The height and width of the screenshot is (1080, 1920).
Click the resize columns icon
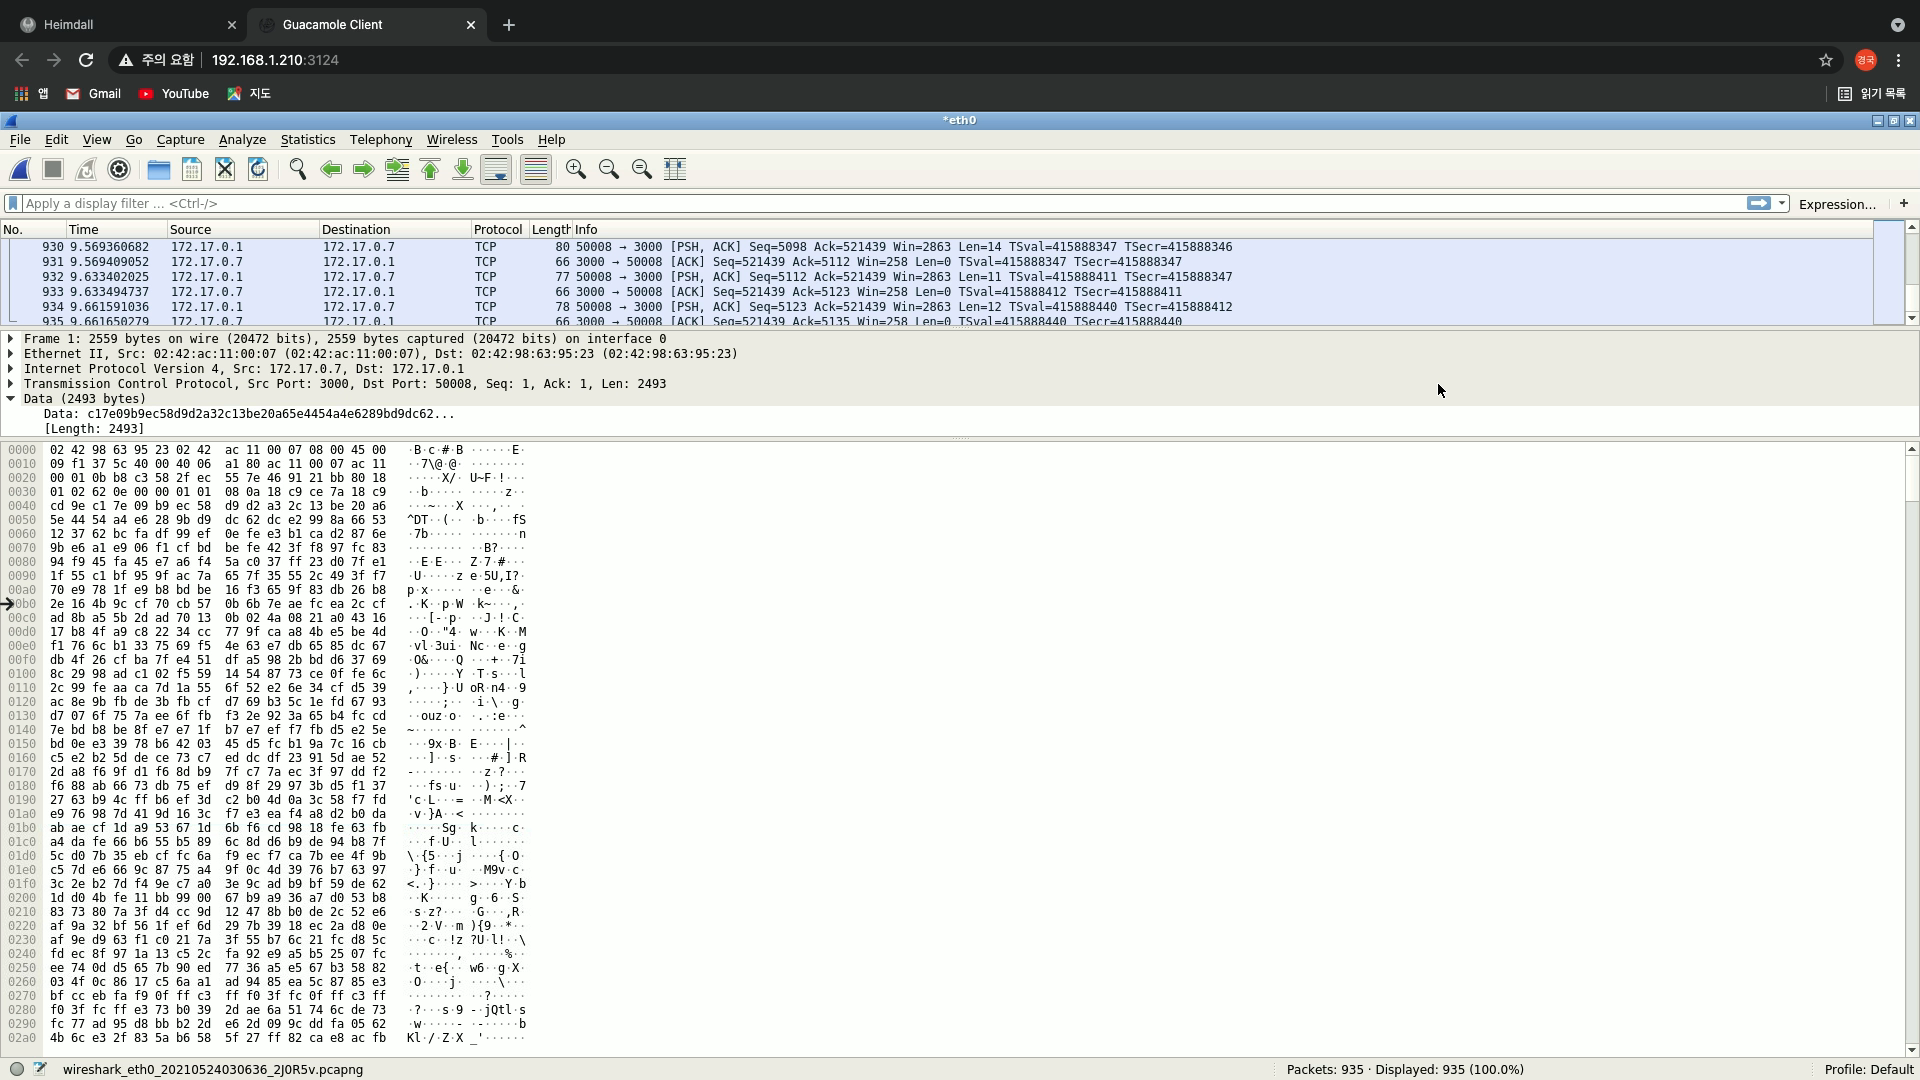coord(675,169)
